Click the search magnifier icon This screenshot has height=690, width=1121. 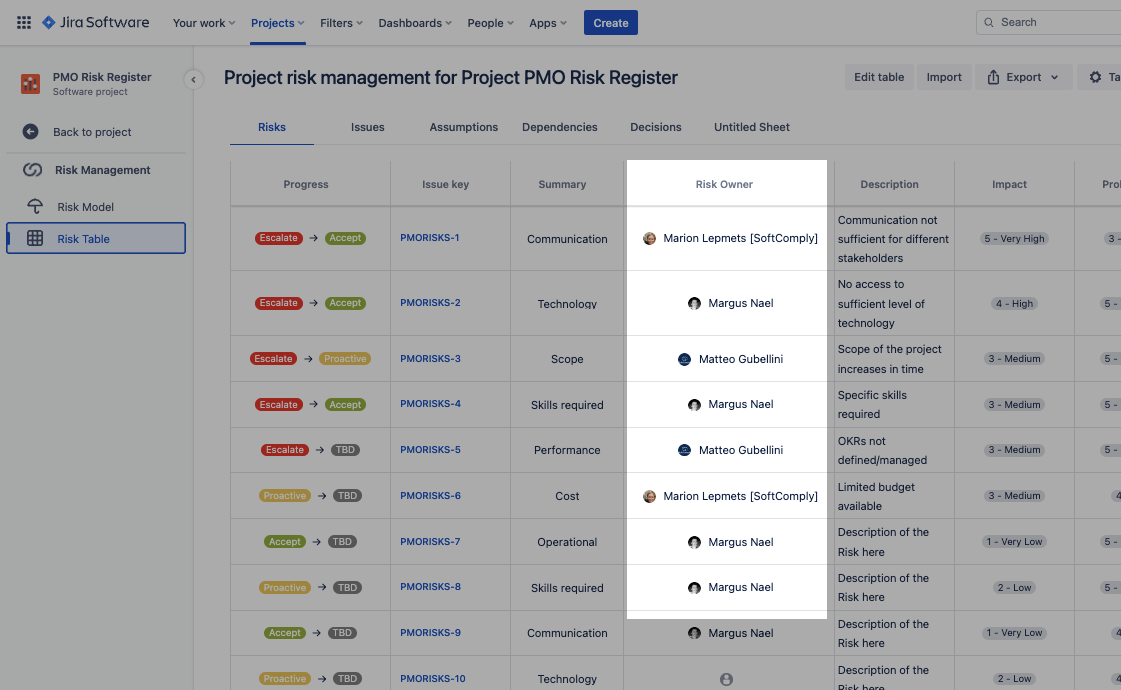coord(988,21)
